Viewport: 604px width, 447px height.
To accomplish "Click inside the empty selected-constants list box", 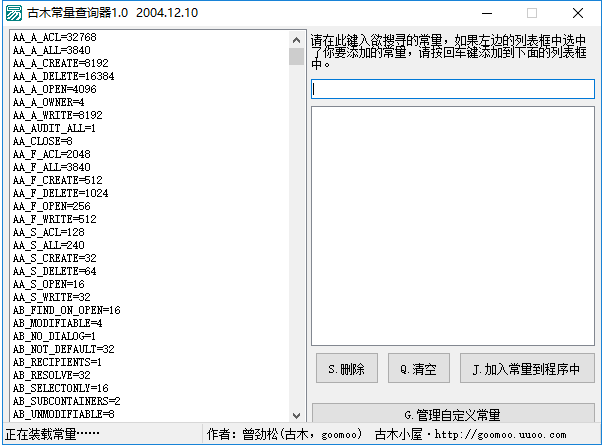I will pos(453,226).
